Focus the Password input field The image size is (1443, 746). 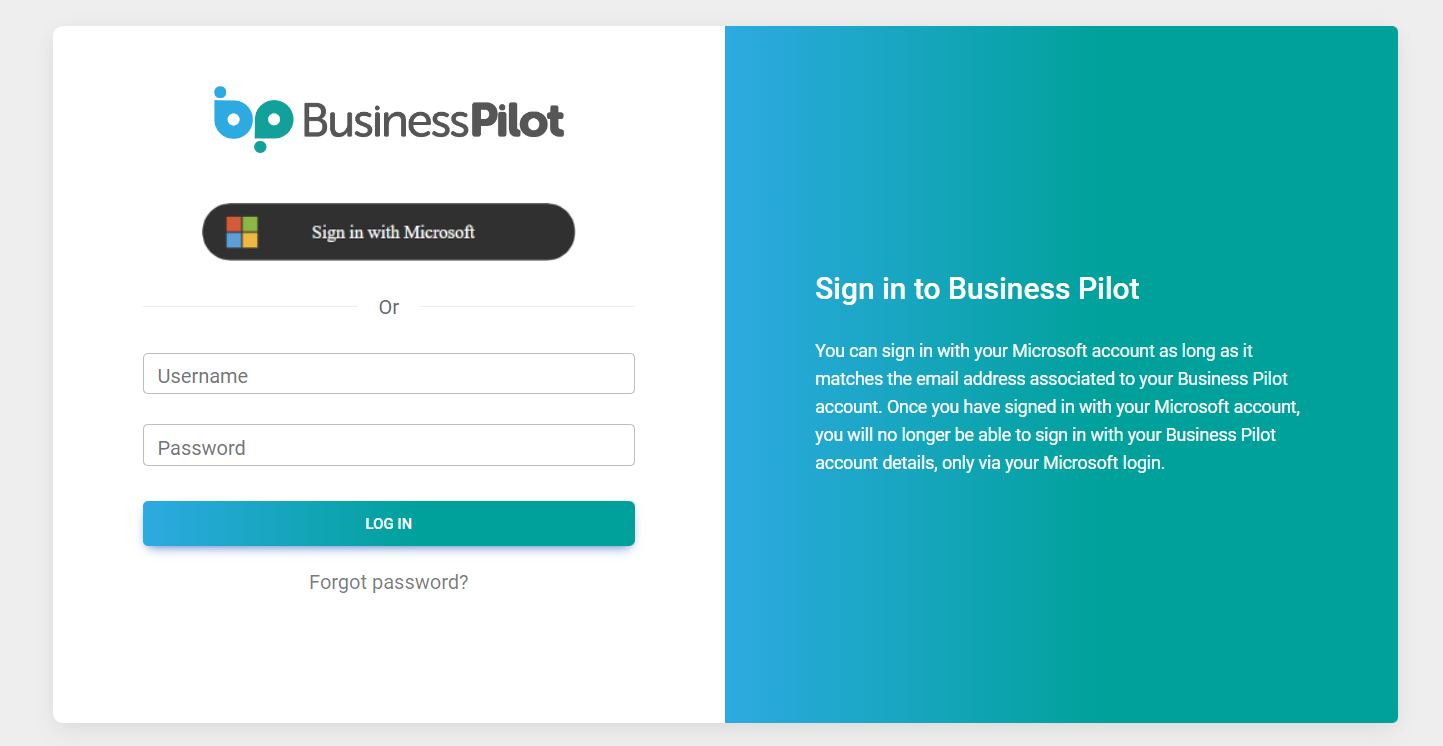389,445
